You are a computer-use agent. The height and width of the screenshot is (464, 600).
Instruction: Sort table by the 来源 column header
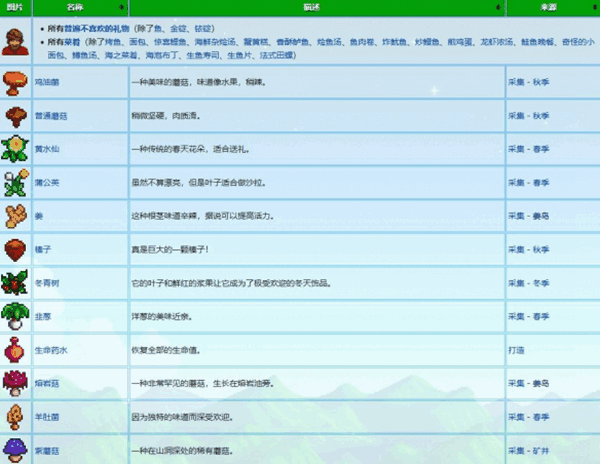pos(552,7)
